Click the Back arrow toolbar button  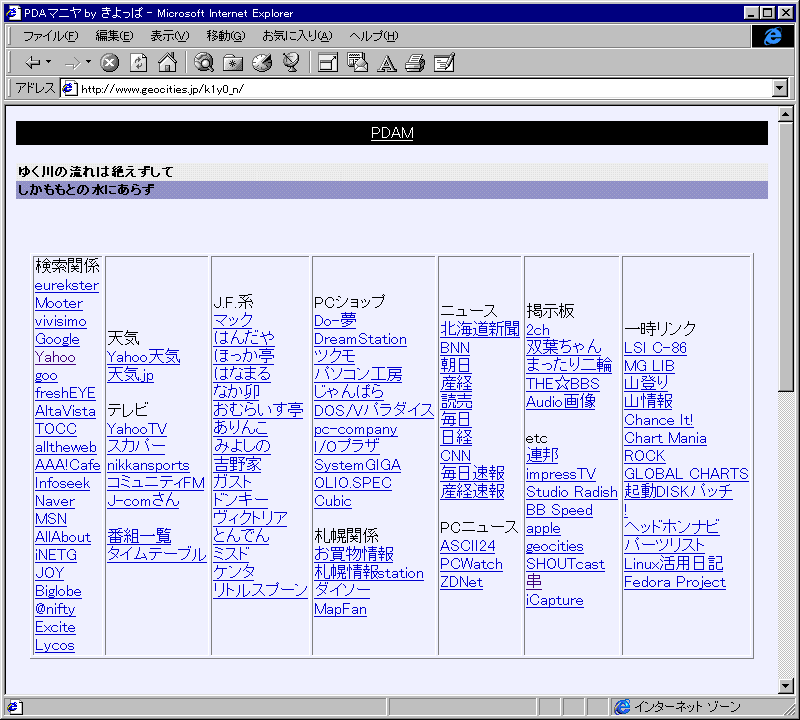pos(33,63)
